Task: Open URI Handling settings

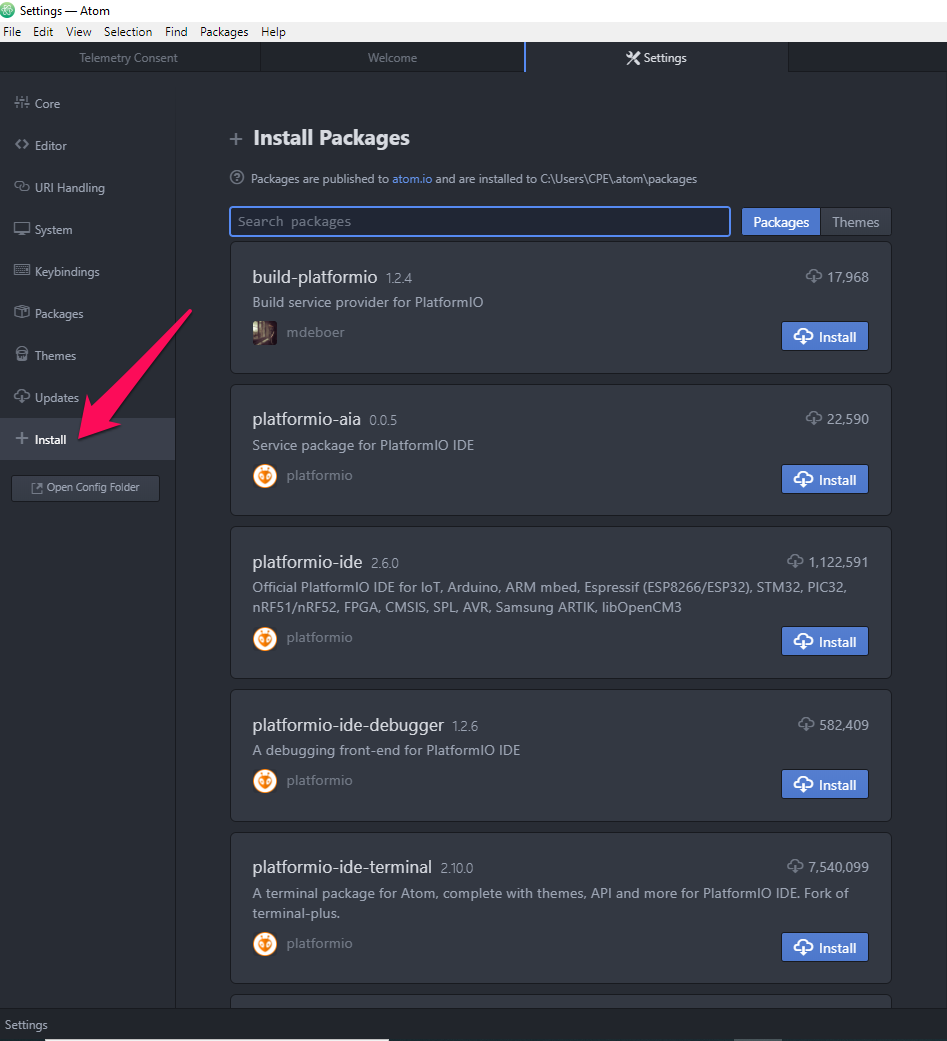Action: click(x=69, y=188)
